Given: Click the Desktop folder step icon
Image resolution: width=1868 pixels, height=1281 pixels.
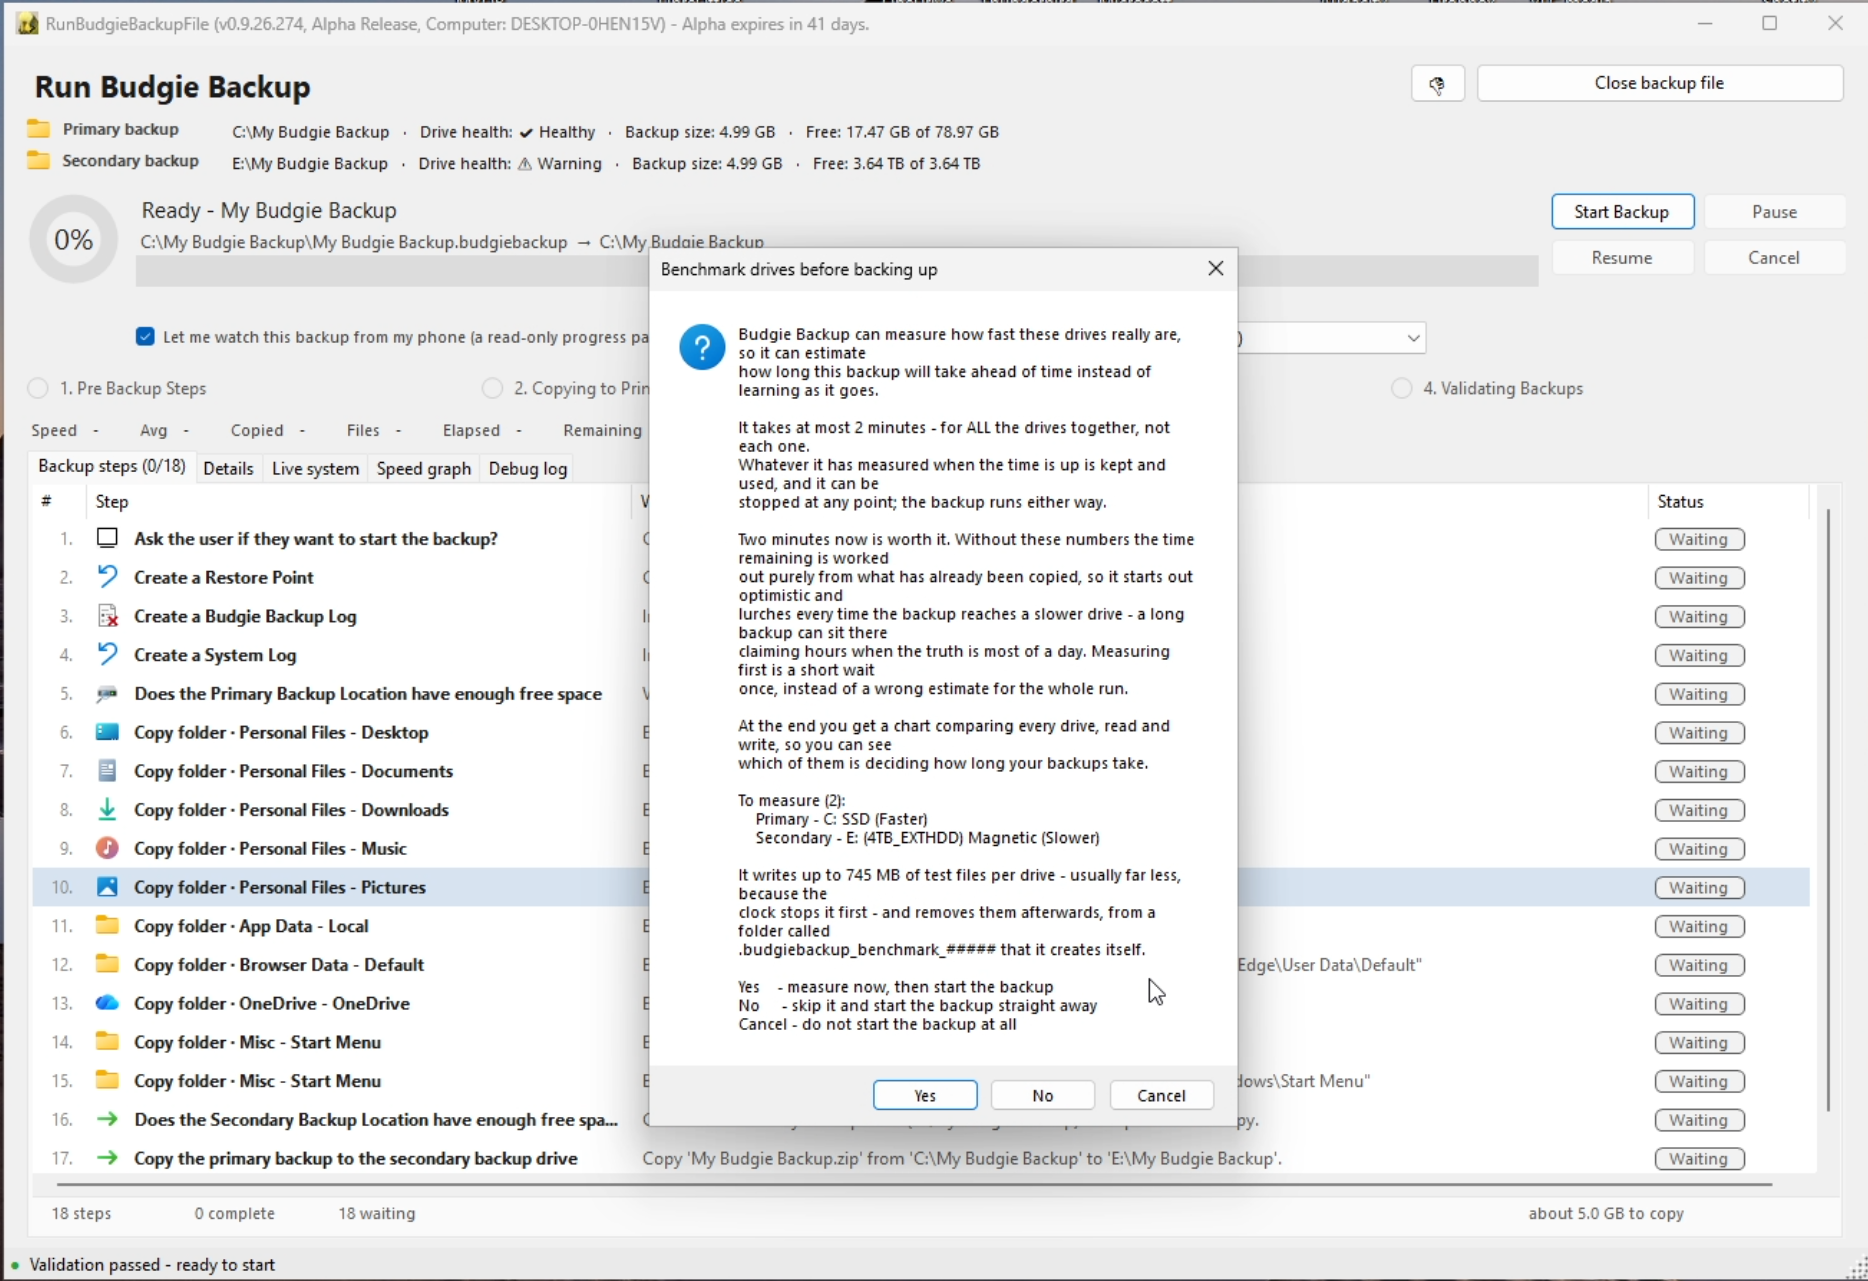Looking at the screenshot, I should tap(107, 732).
